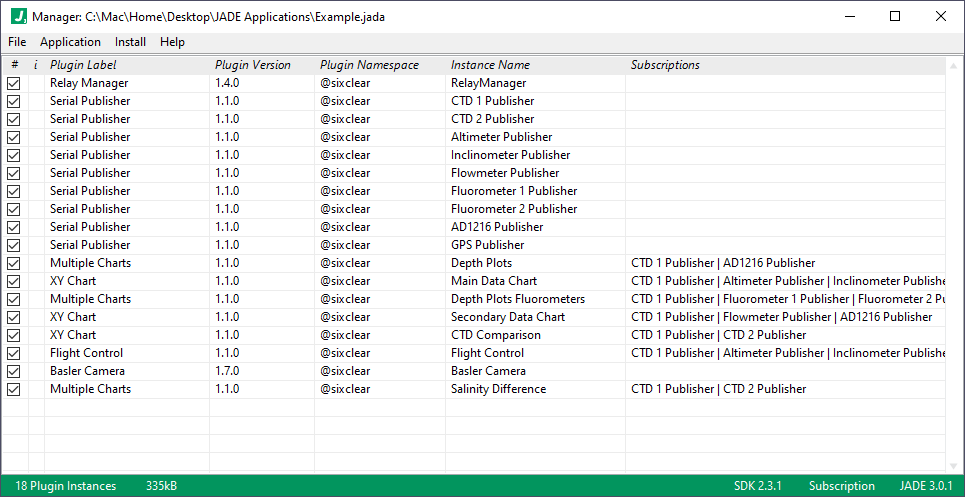The height and width of the screenshot is (497, 965).
Task: Select the GPS Publisher instance name
Action: pos(487,245)
